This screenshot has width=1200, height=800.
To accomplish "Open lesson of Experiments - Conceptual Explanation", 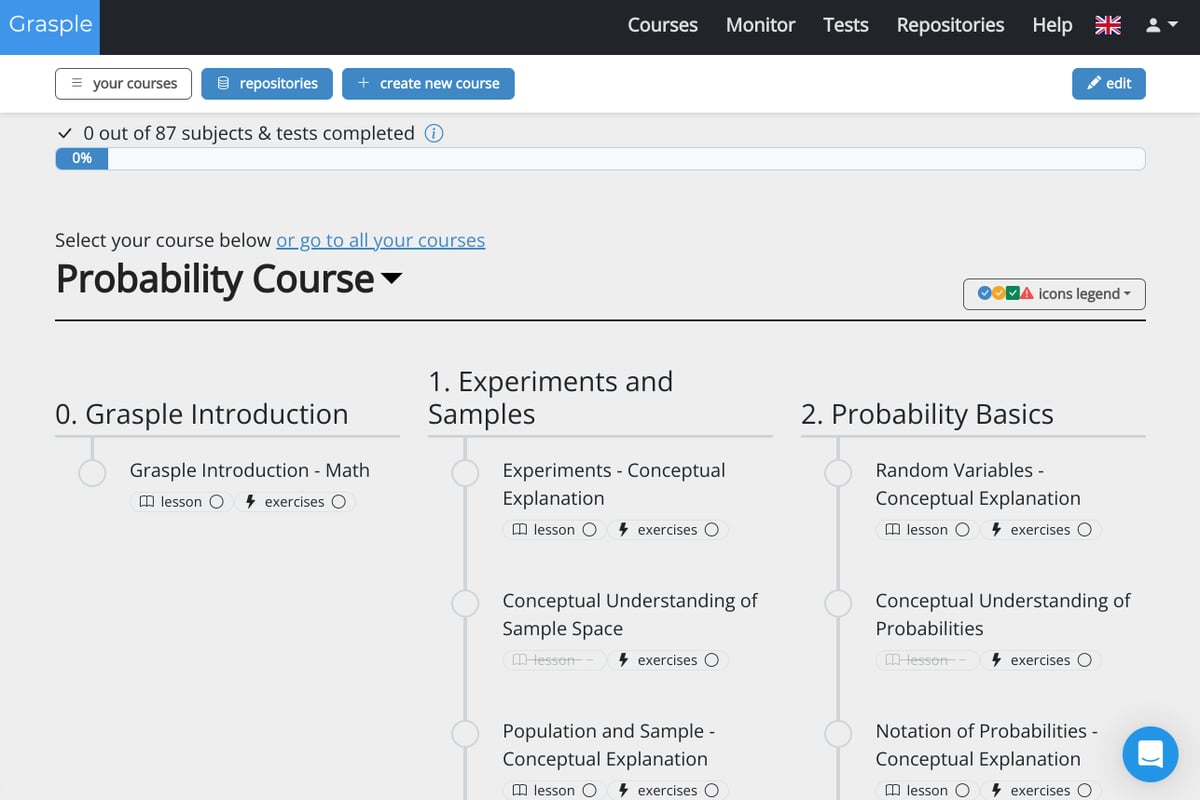I will point(554,530).
